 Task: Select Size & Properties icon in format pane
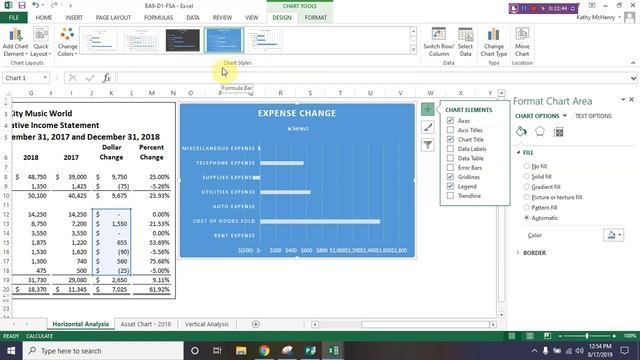(558, 131)
